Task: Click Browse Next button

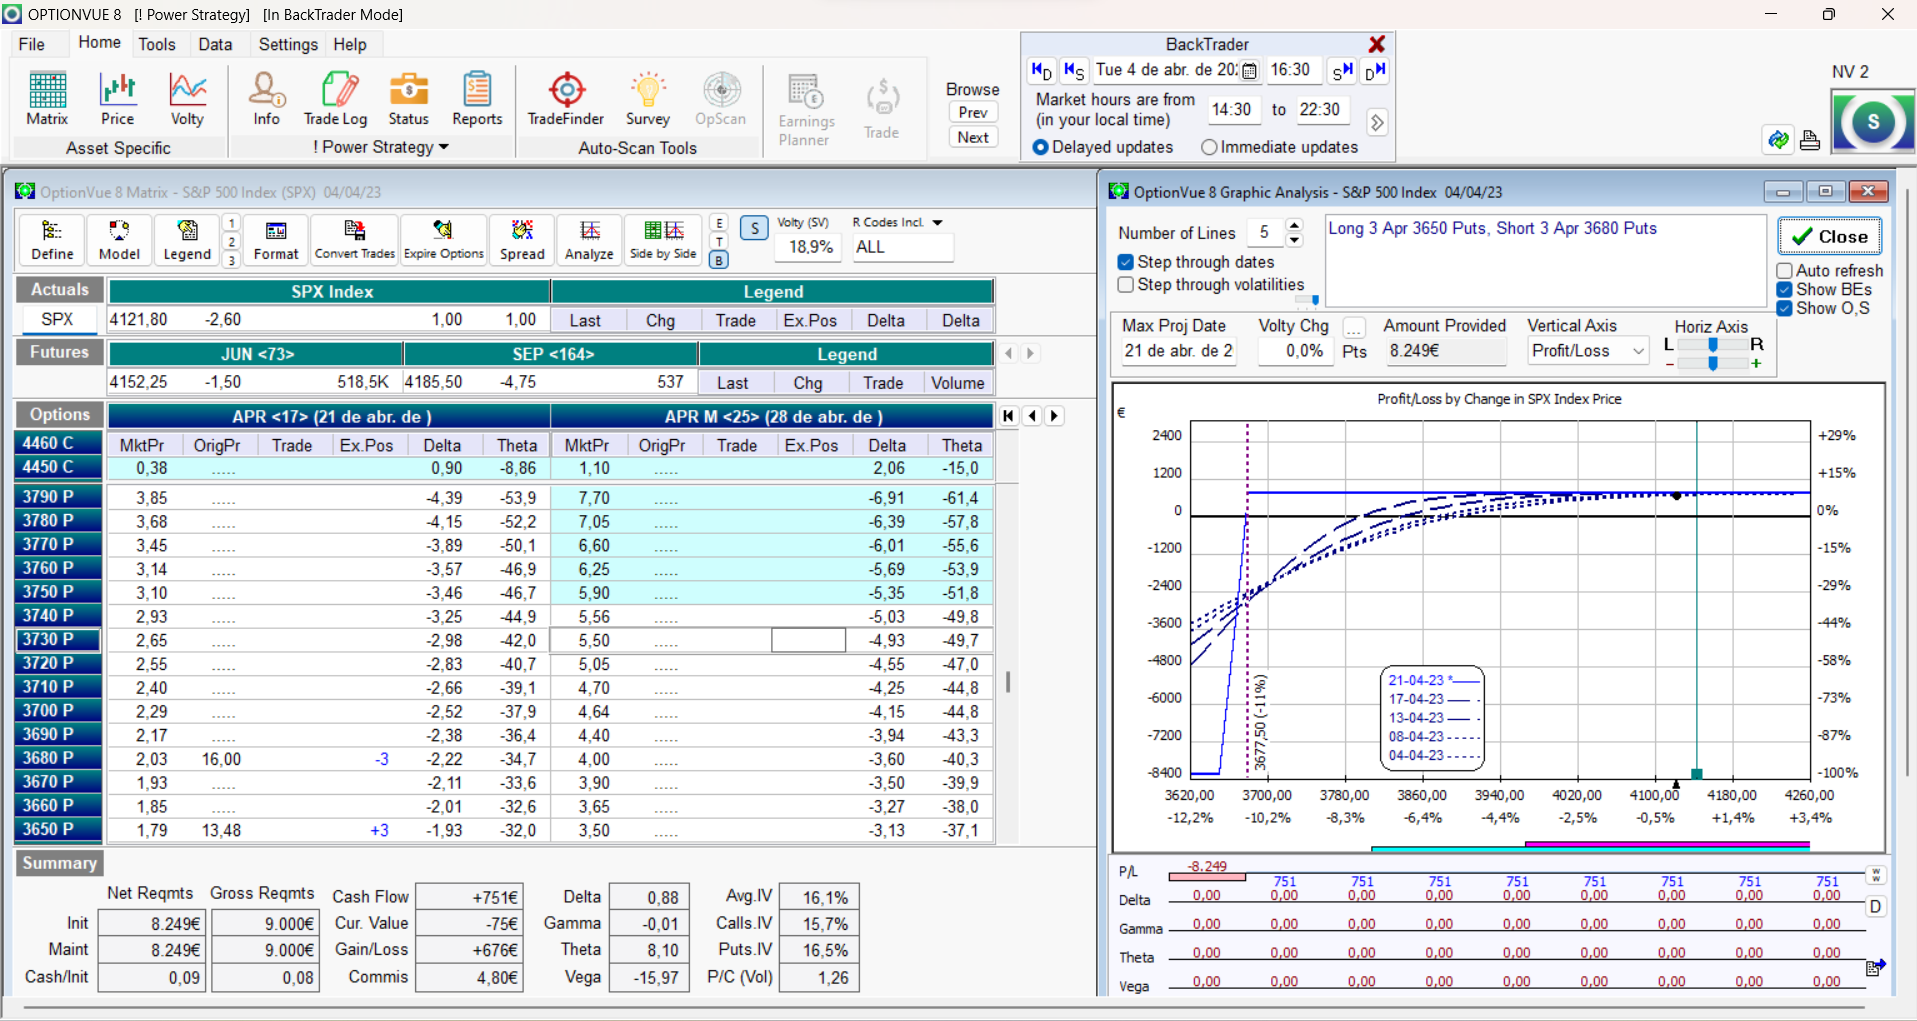Action: click(973, 138)
